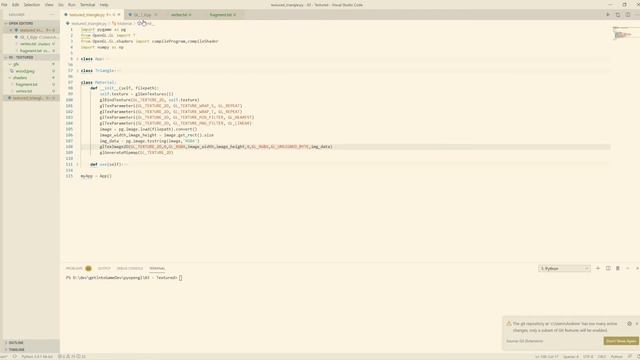Collapse the Open Editors section

coord(31,23)
